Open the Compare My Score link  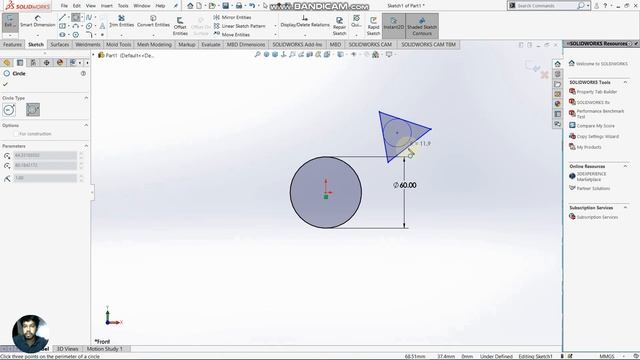click(x=596, y=126)
